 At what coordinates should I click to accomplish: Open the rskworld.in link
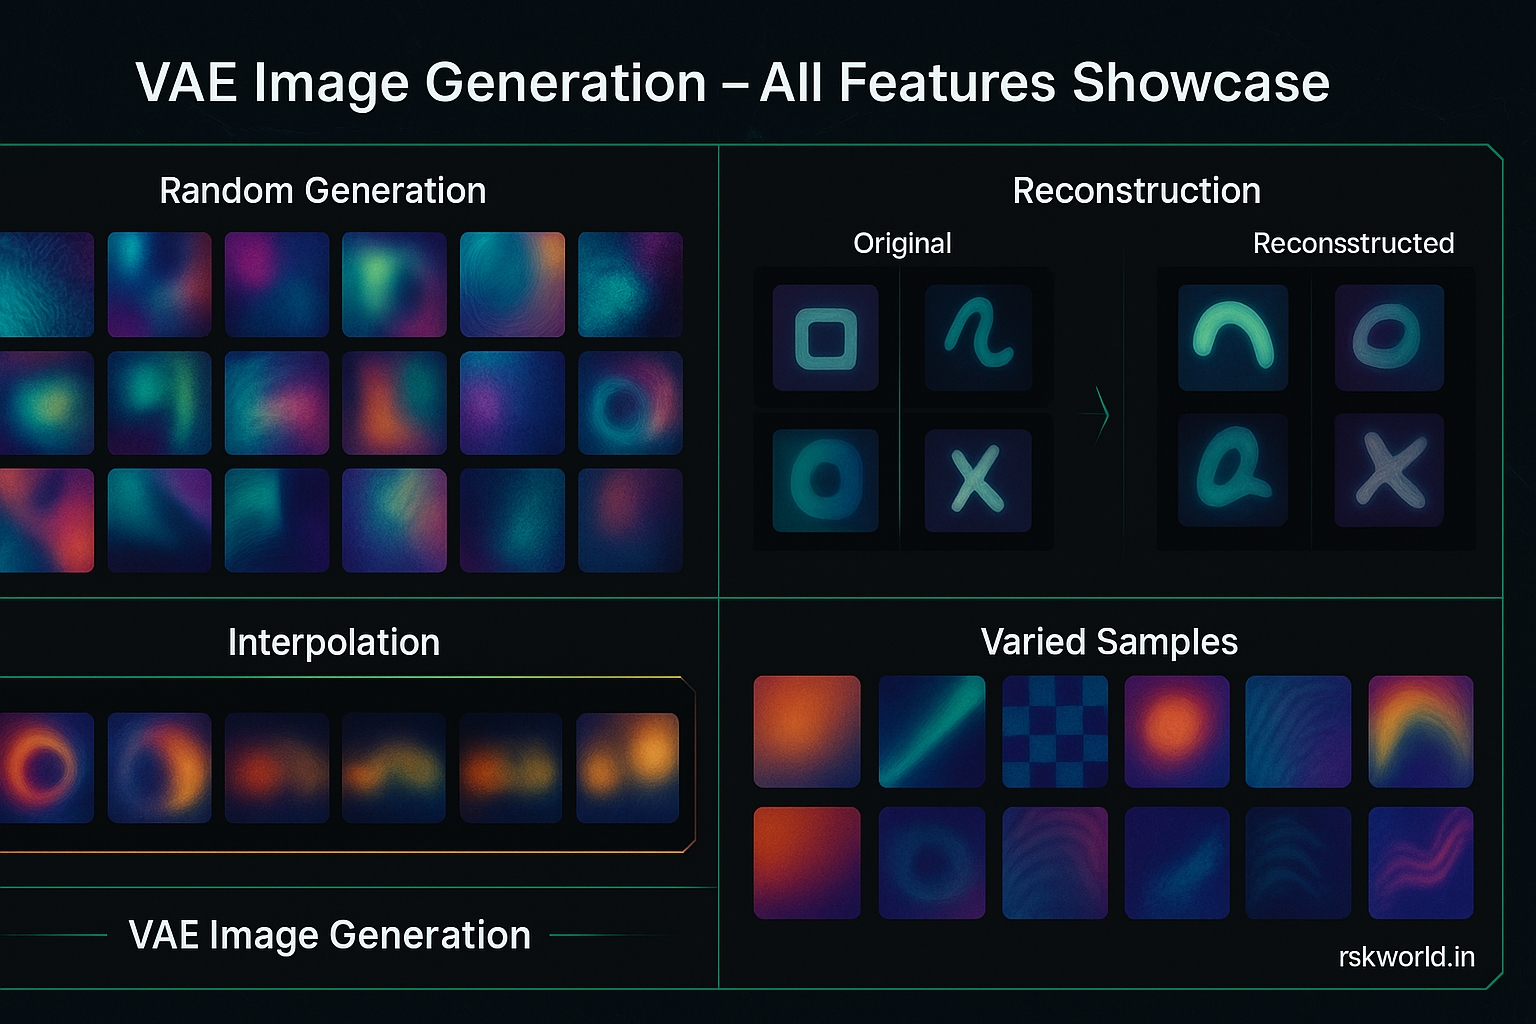coord(1406,957)
